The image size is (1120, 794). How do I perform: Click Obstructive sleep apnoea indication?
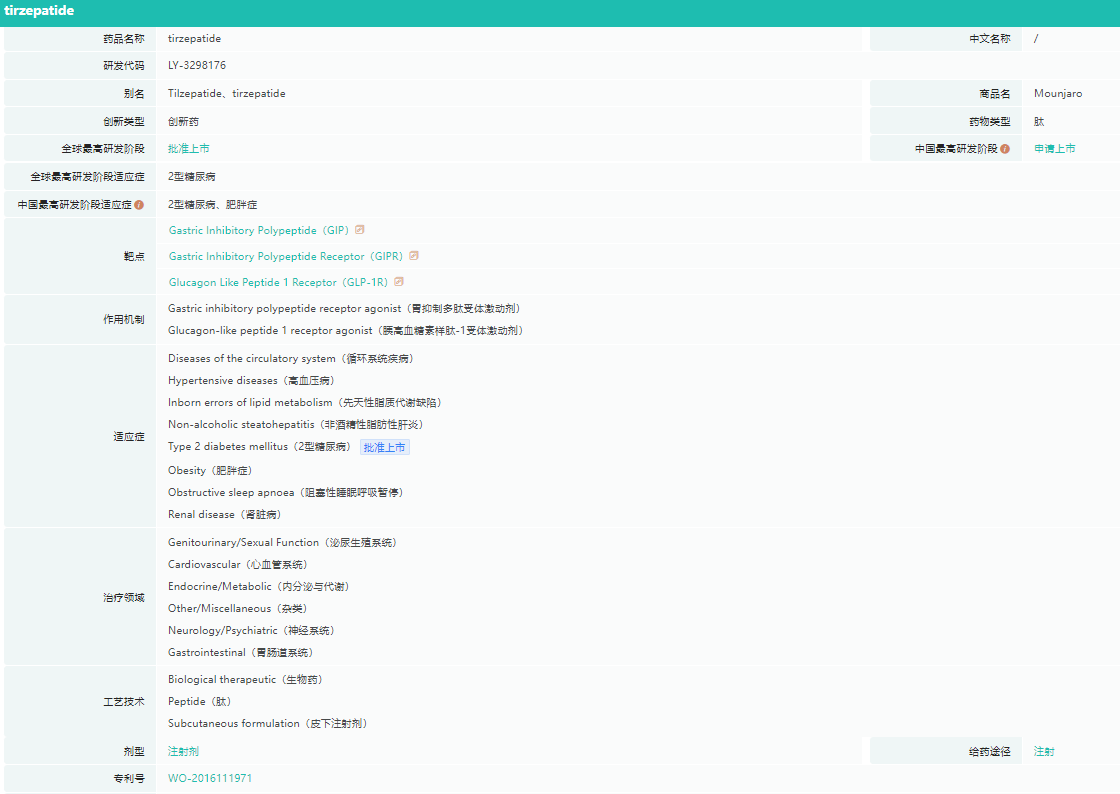(286, 493)
